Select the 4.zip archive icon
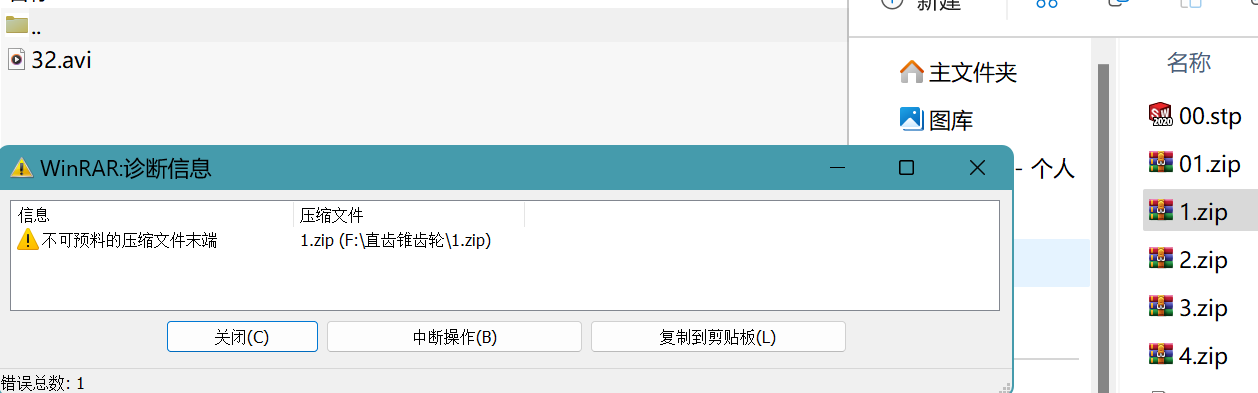 [1161, 355]
